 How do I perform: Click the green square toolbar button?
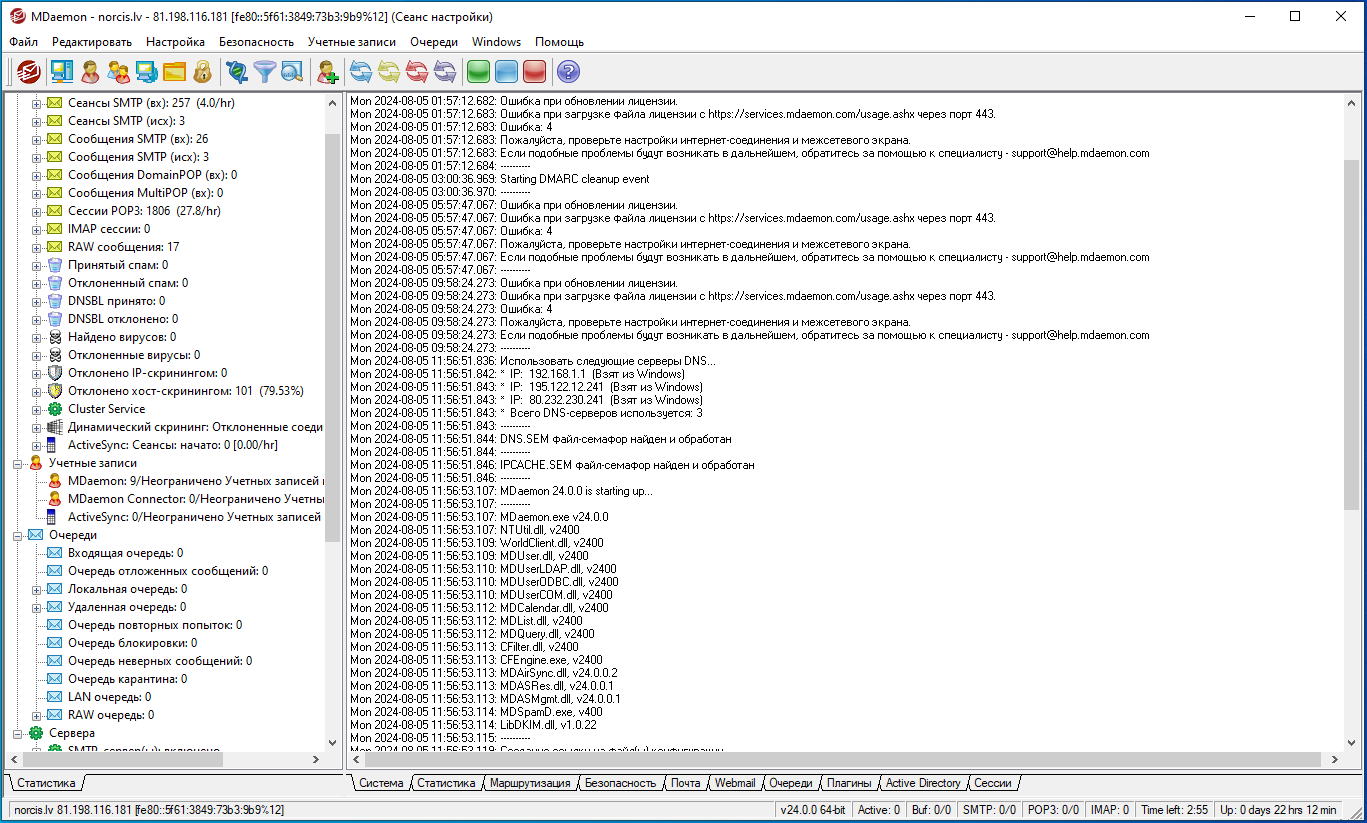tap(478, 72)
